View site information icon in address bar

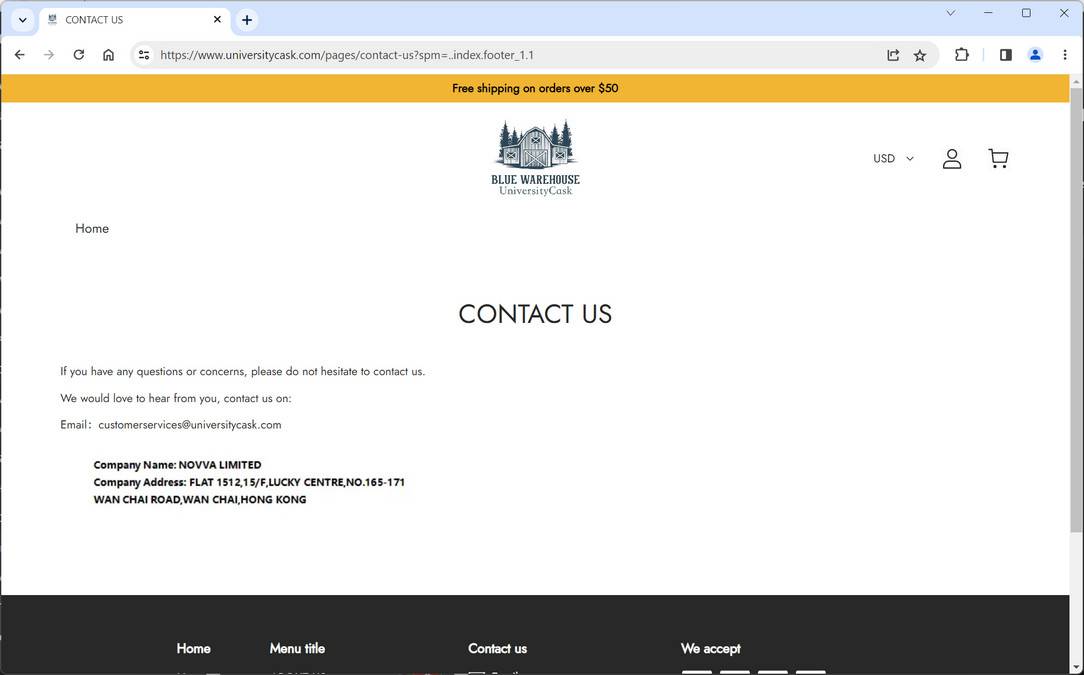click(143, 55)
